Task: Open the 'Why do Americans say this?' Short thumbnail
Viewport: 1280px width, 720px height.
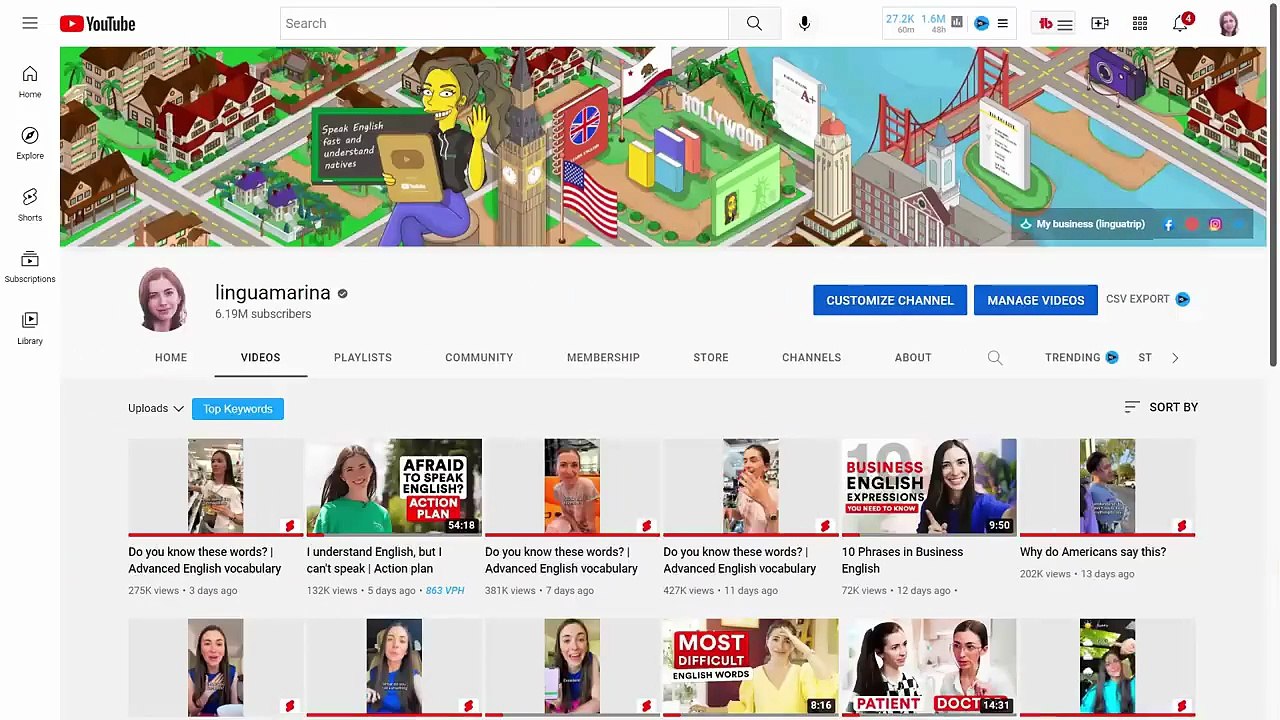Action: coord(1107,487)
